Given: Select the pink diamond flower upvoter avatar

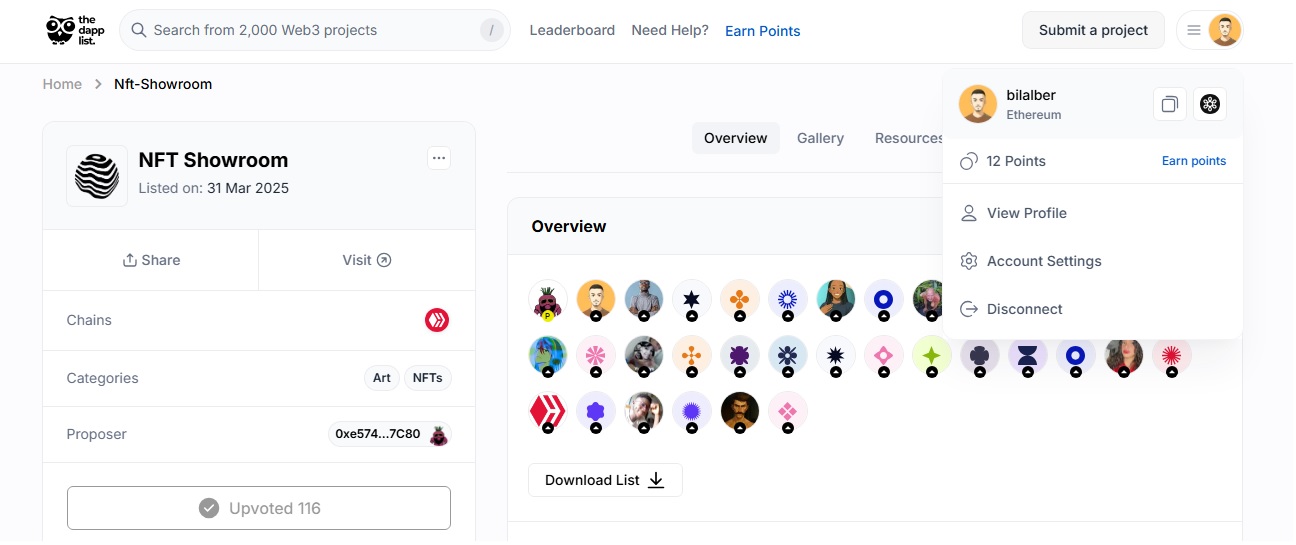Looking at the screenshot, I should [884, 355].
